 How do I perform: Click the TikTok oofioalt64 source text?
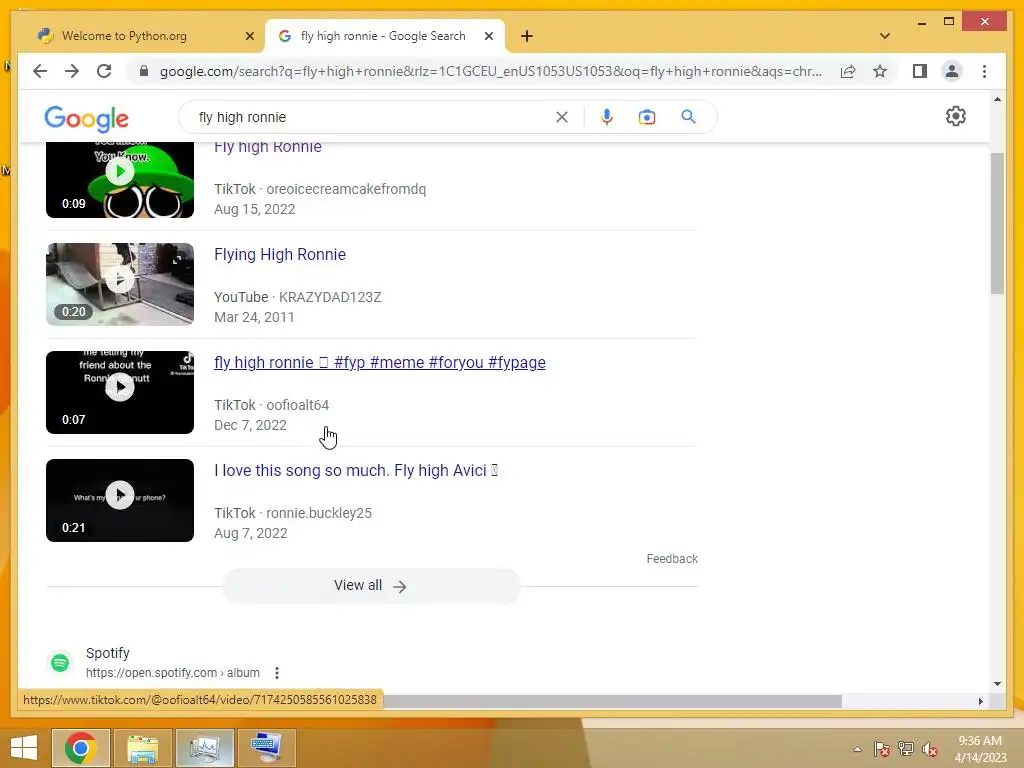point(272,405)
